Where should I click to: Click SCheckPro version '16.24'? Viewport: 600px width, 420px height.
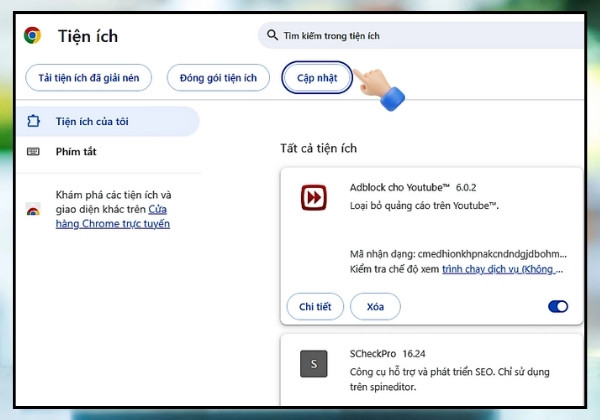tap(414, 353)
